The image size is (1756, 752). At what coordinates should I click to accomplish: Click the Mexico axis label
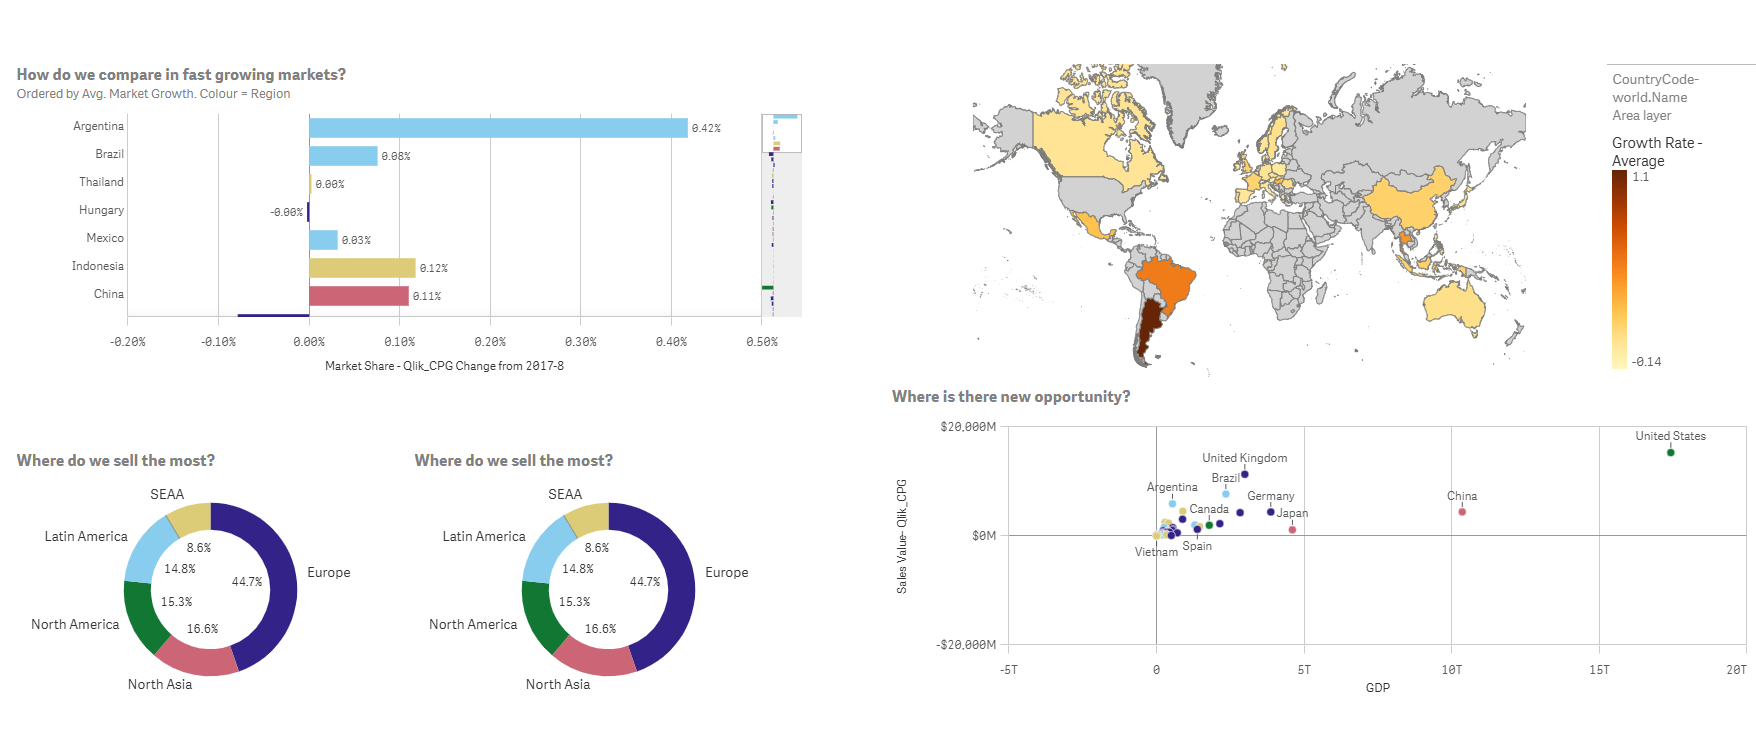[x=105, y=238]
